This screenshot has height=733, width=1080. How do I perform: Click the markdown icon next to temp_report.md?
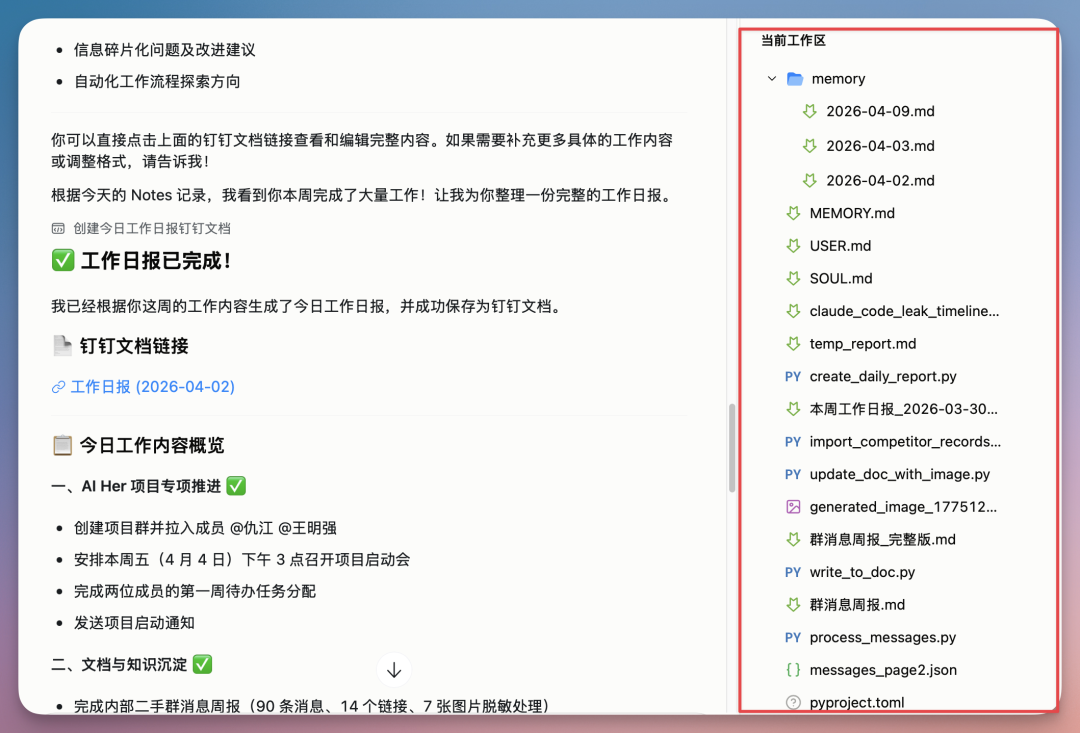coord(793,343)
